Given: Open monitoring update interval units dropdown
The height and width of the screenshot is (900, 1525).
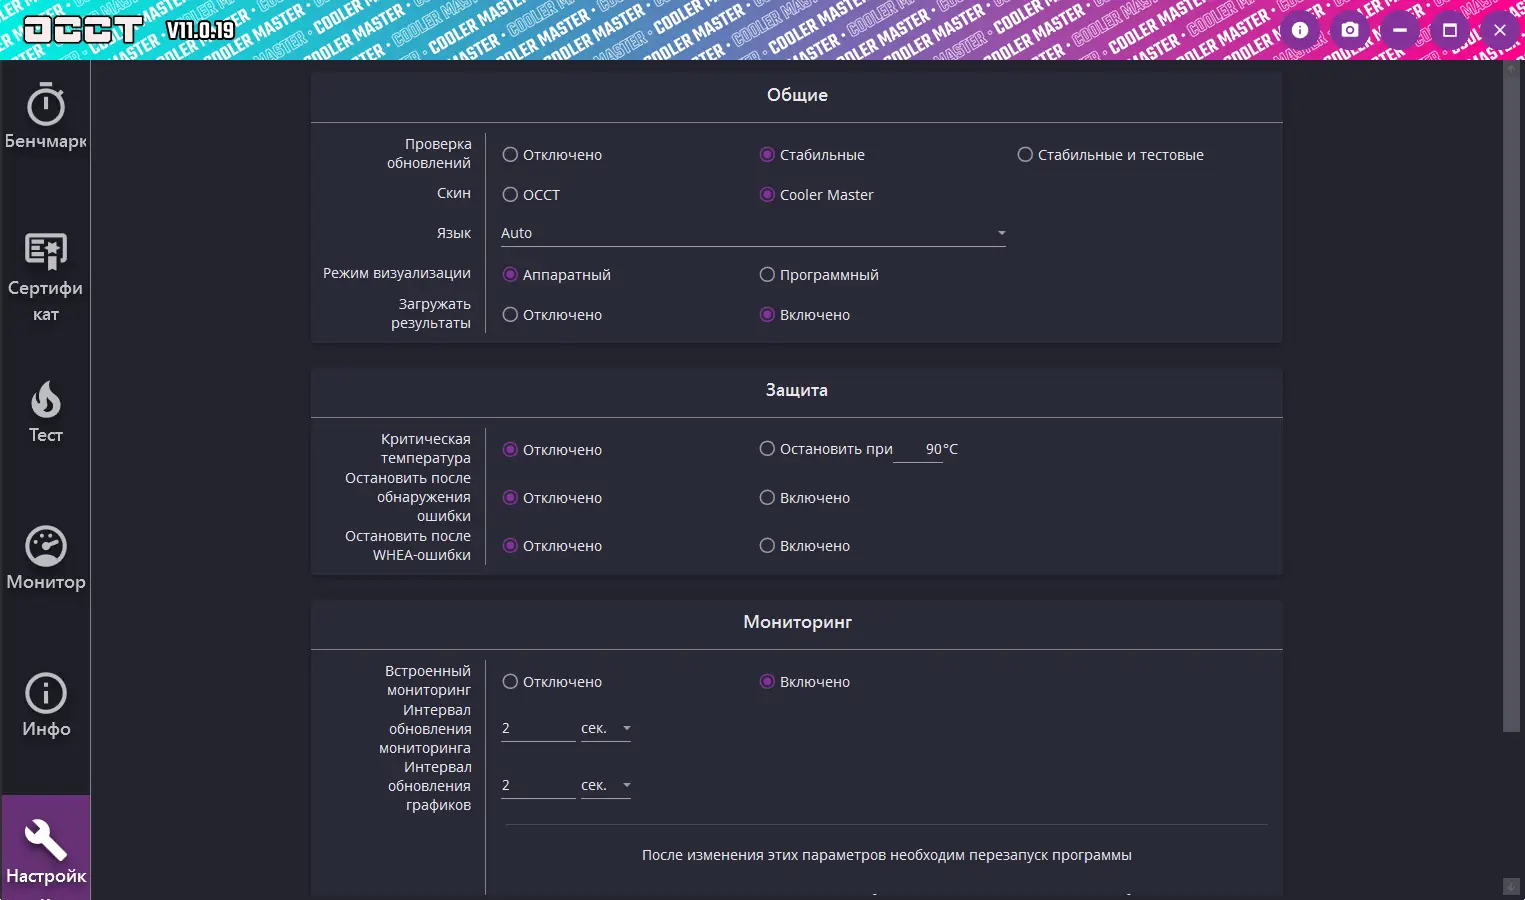Looking at the screenshot, I should click(606, 729).
